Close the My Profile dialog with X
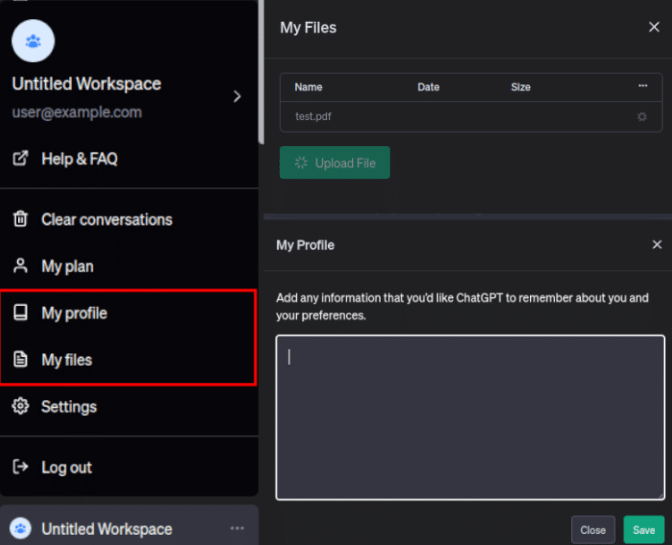This screenshot has height=545, width=672. pyautogui.click(x=657, y=245)
